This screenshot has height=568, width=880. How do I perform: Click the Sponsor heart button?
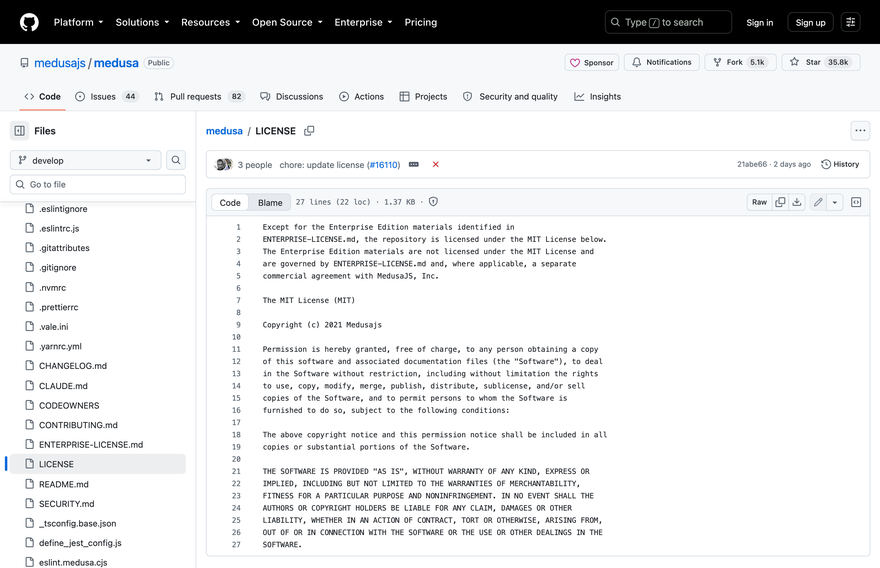click(x=592, y=62)
